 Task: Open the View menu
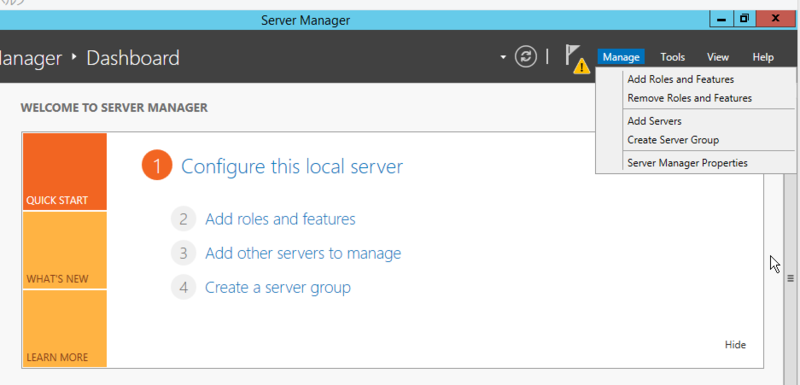[x=718, y=57]
